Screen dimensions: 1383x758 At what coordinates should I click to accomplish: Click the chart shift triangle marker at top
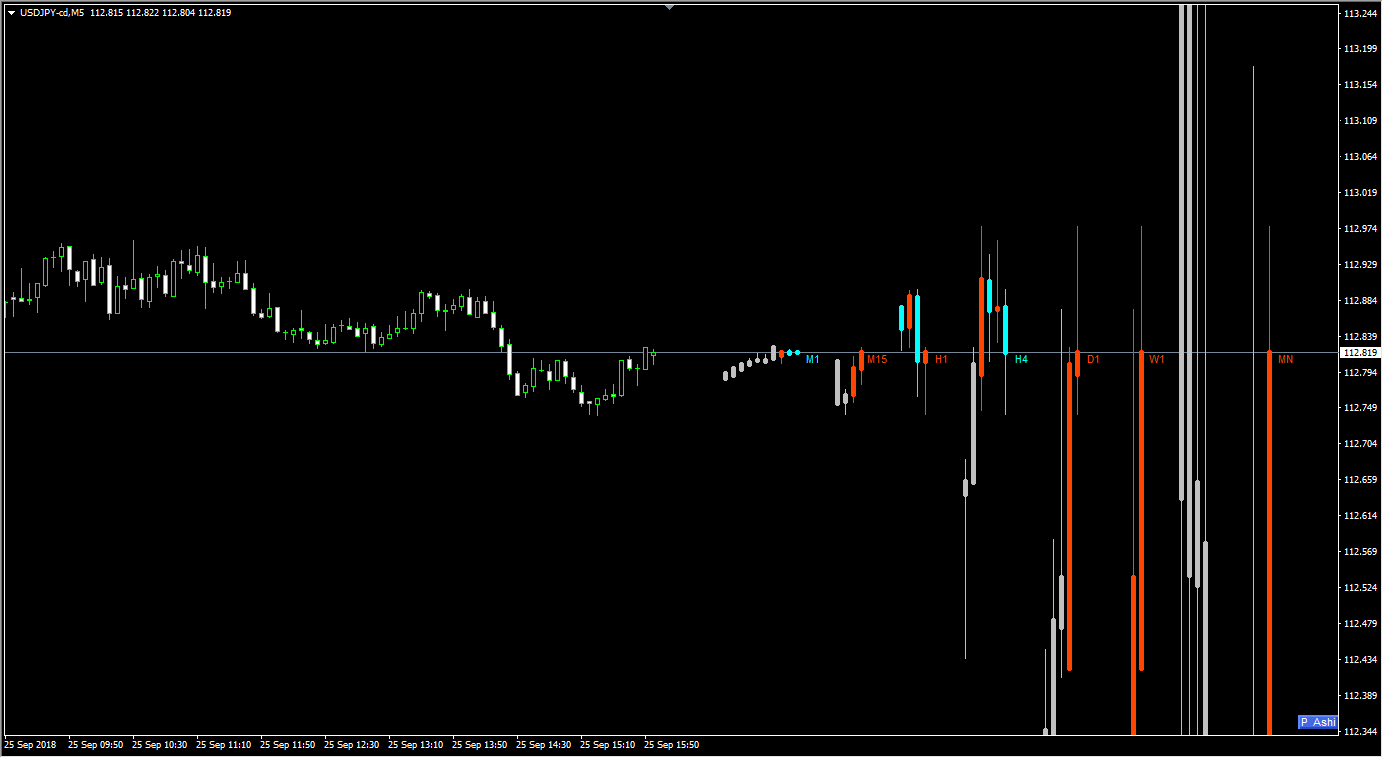[x=670, y=7]
